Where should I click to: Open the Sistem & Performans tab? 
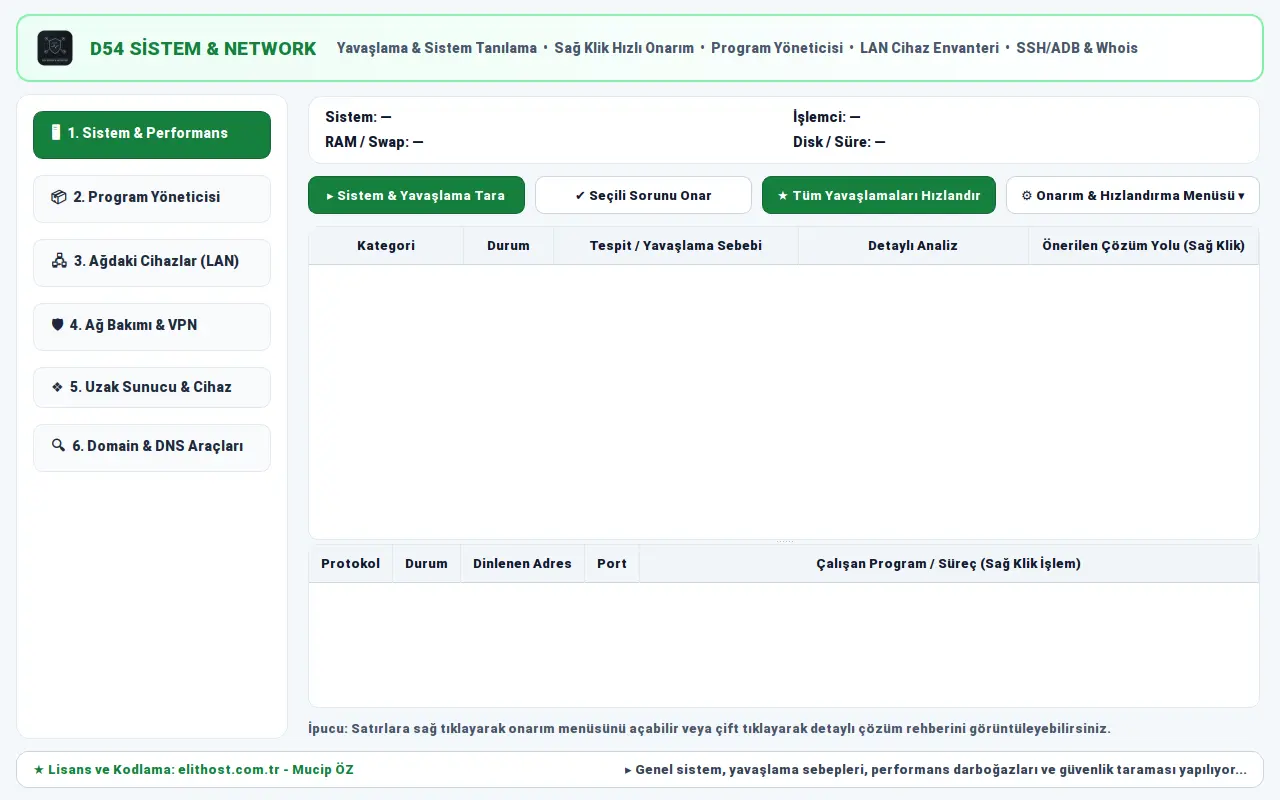tap(152, 134)
